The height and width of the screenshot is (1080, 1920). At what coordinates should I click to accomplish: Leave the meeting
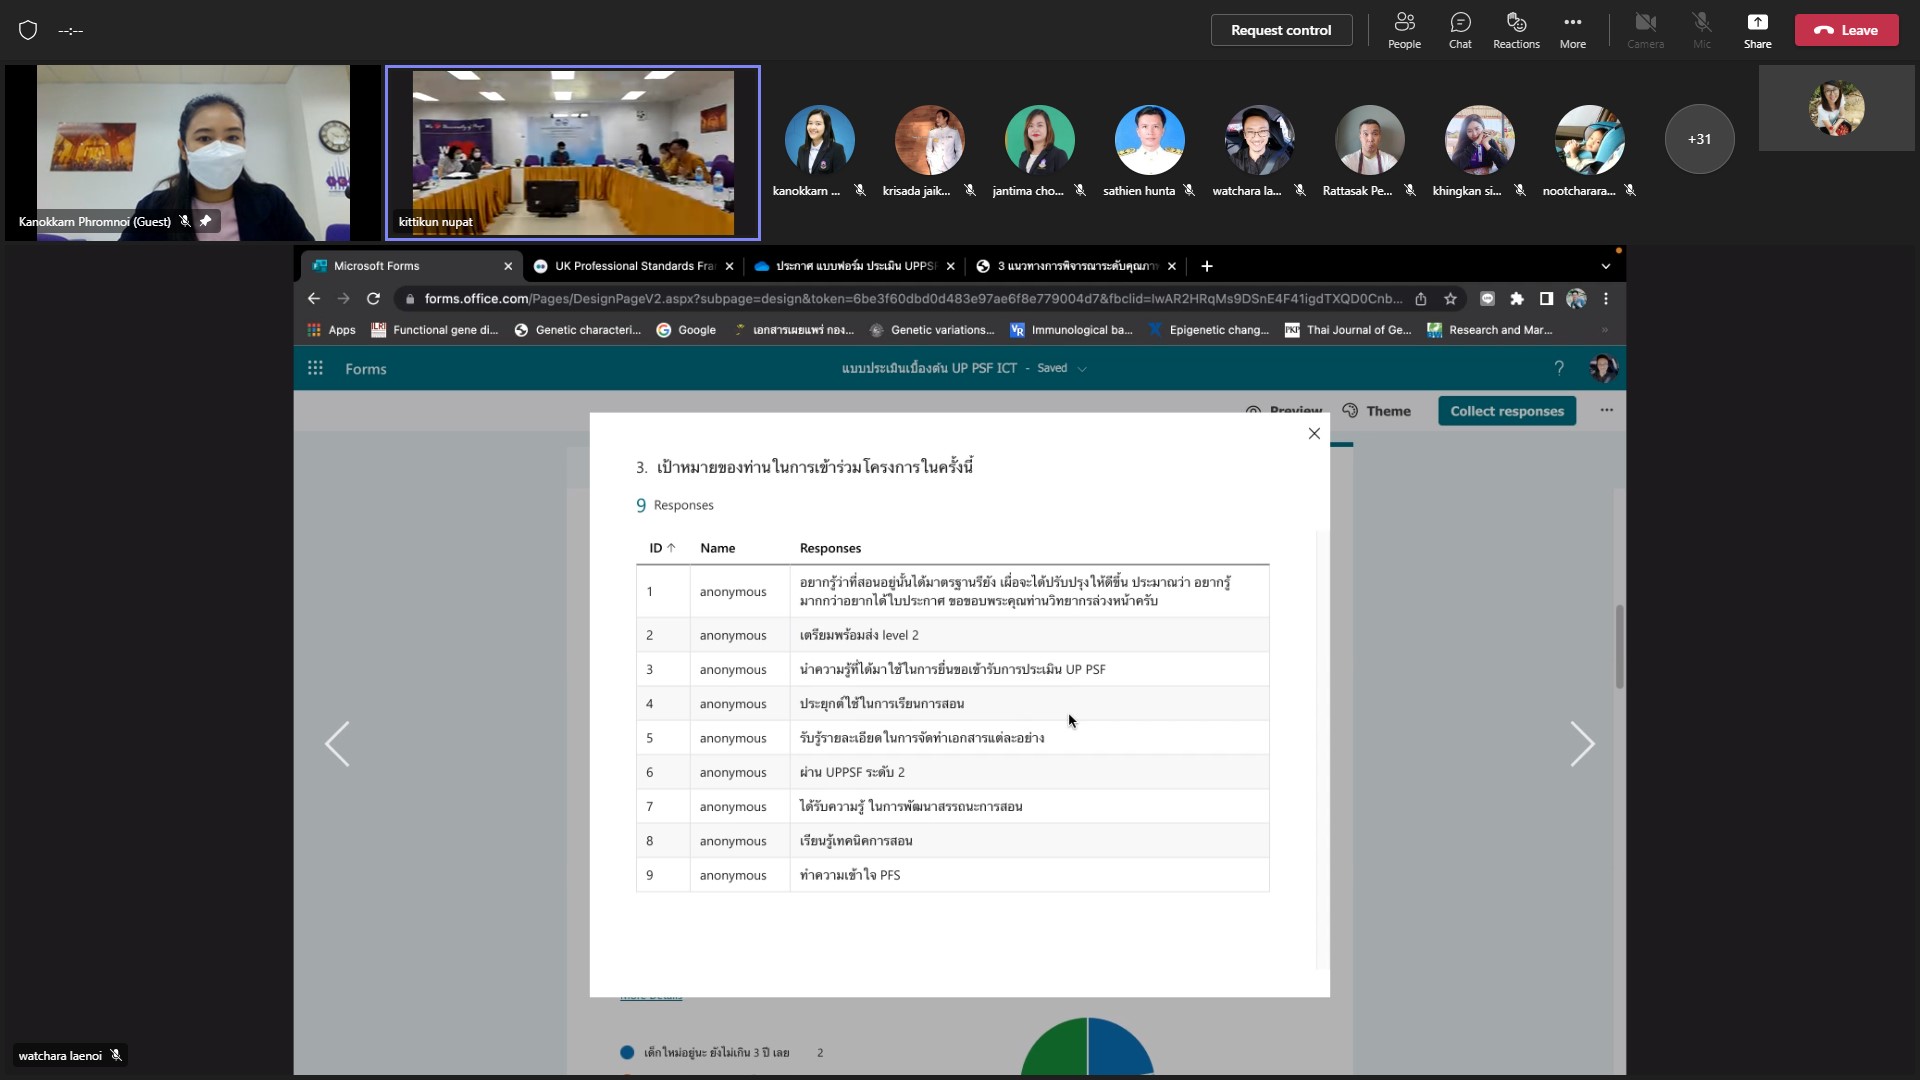(1846, 30)
